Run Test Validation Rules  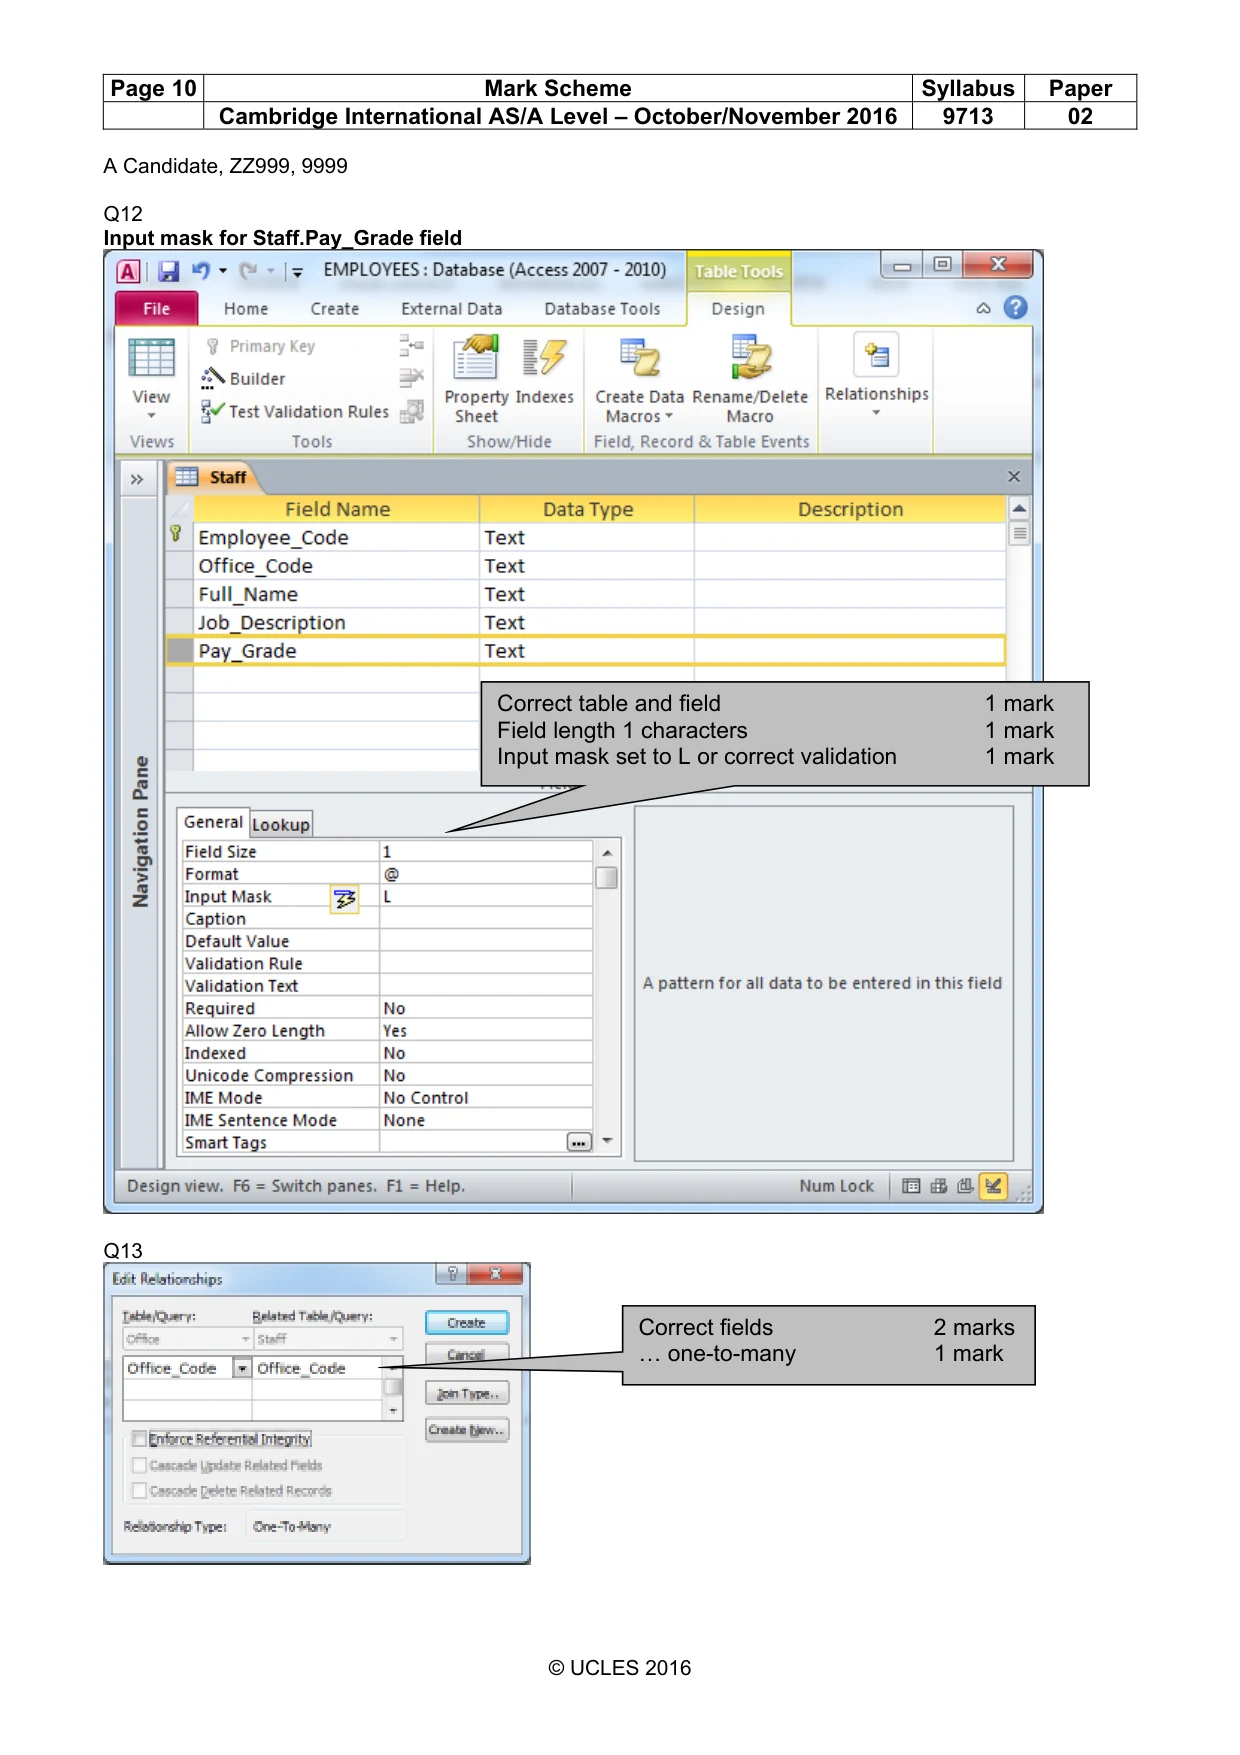(294, 411)
